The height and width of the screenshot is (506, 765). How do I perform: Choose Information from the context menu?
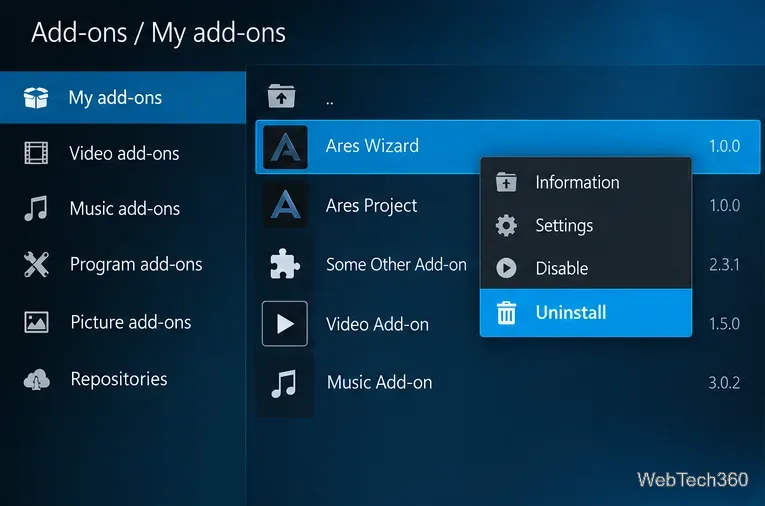(586, 182)
